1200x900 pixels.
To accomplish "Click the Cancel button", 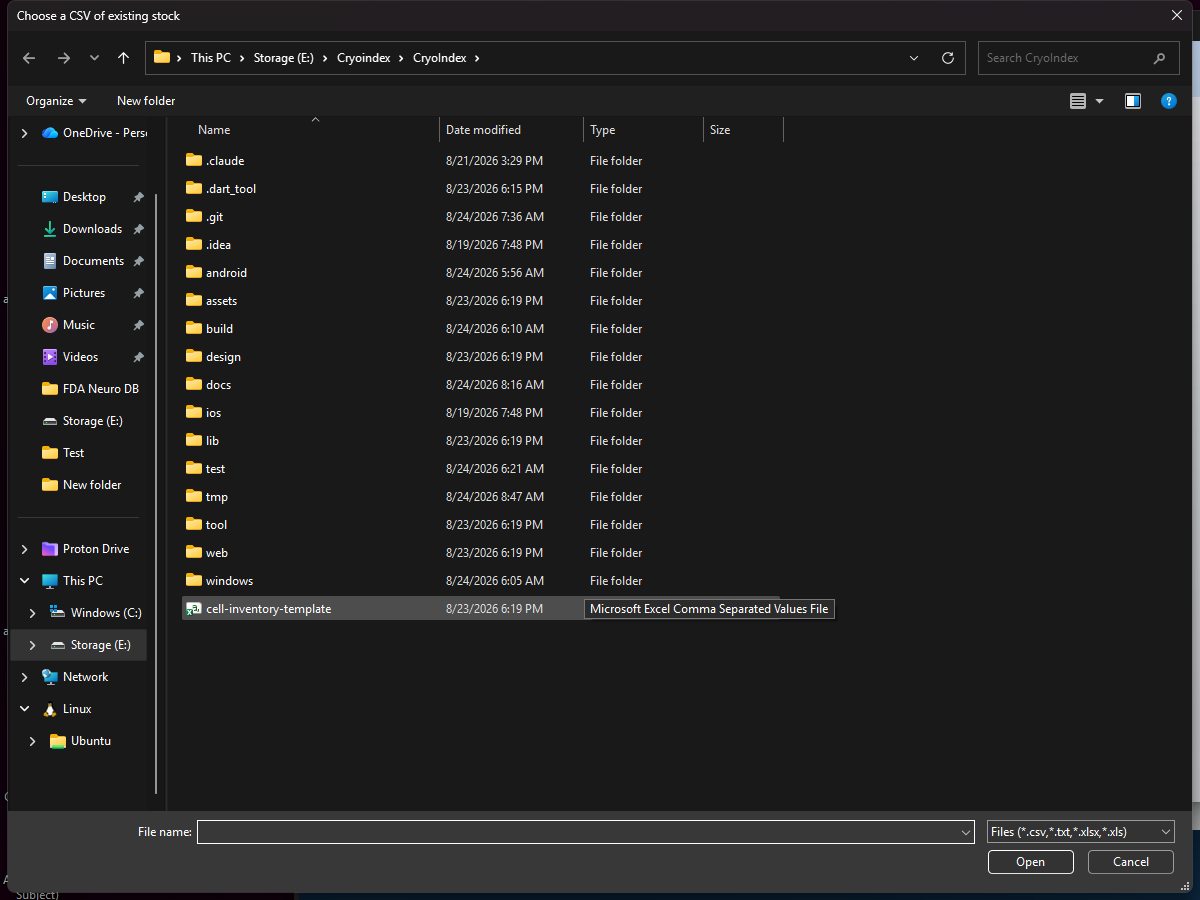I will click(1131, 862).
